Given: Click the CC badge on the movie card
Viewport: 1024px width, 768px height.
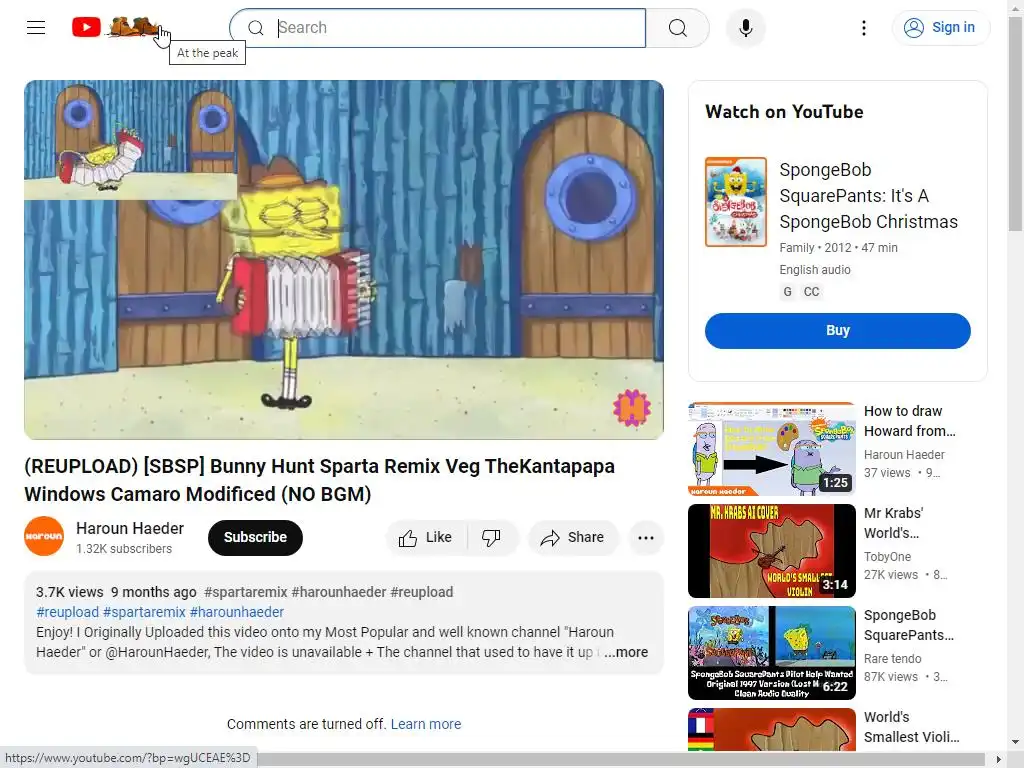Looking at the screenshot, I should (811, 292).
